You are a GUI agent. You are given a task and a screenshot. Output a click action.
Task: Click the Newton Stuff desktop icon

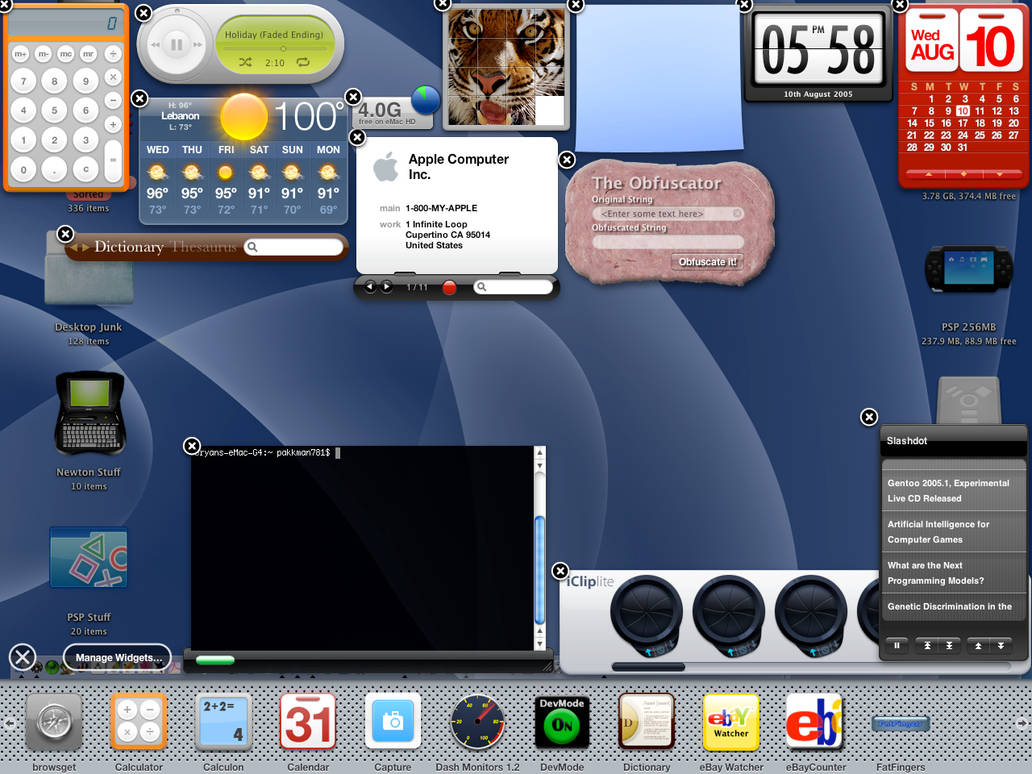click(90, 413)
